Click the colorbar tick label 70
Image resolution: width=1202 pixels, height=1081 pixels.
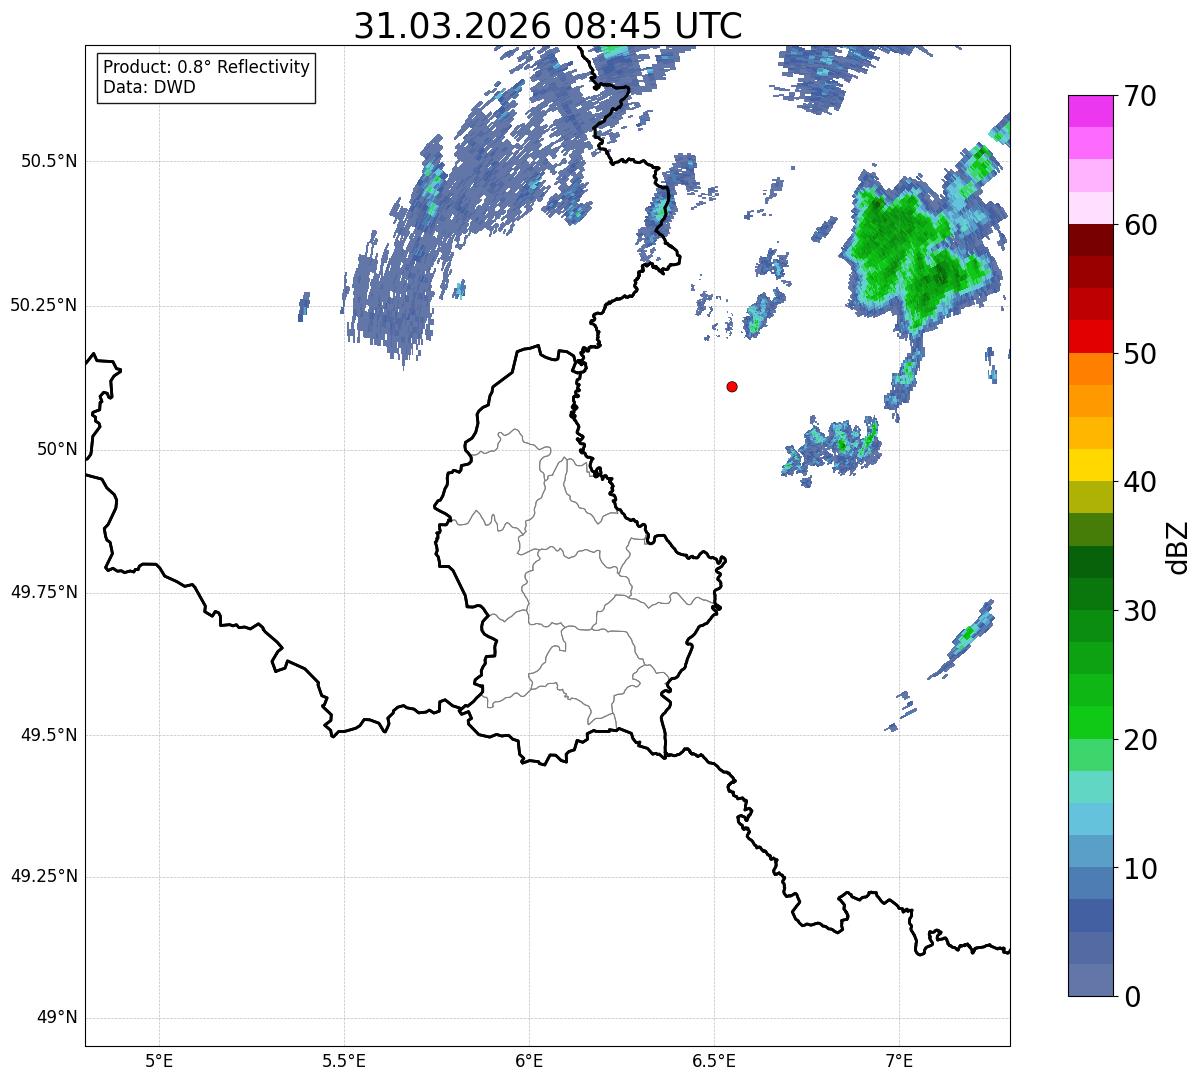1139,97
